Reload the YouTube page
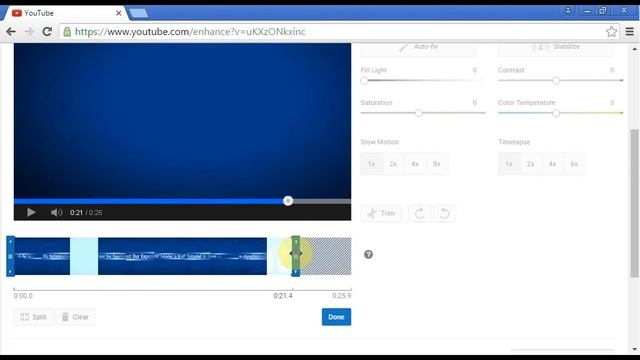The height and width of the screenshot is (360, 640). tap(47, 31)
